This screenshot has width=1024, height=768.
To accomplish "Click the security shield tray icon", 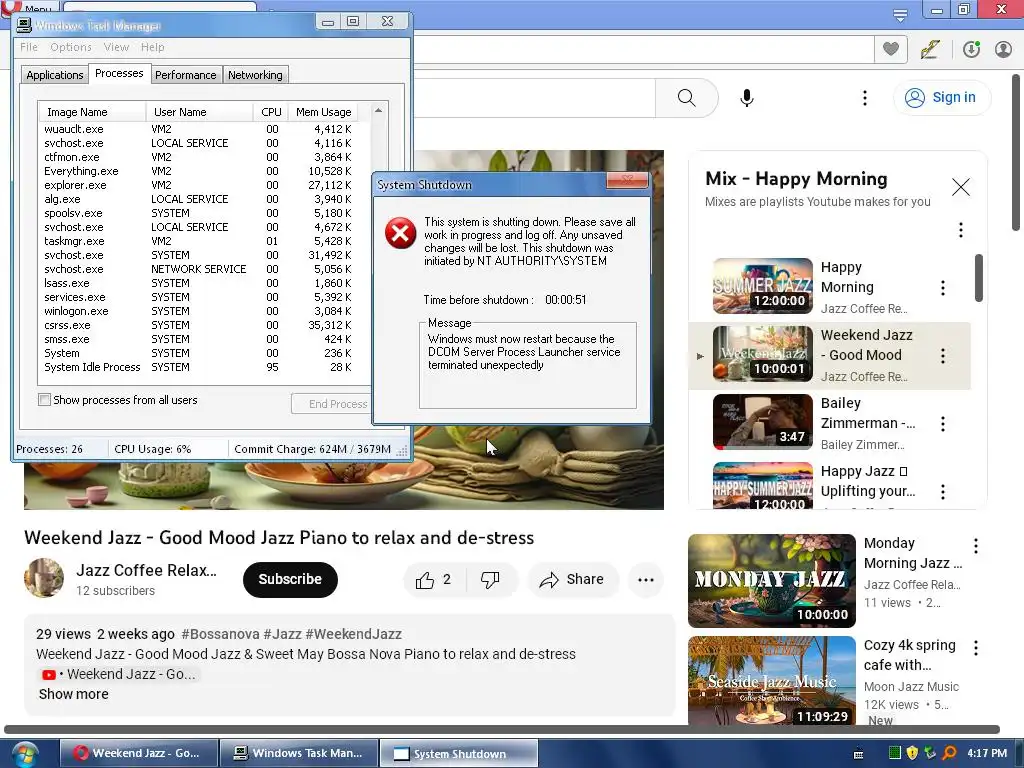I will pos(912,752).
